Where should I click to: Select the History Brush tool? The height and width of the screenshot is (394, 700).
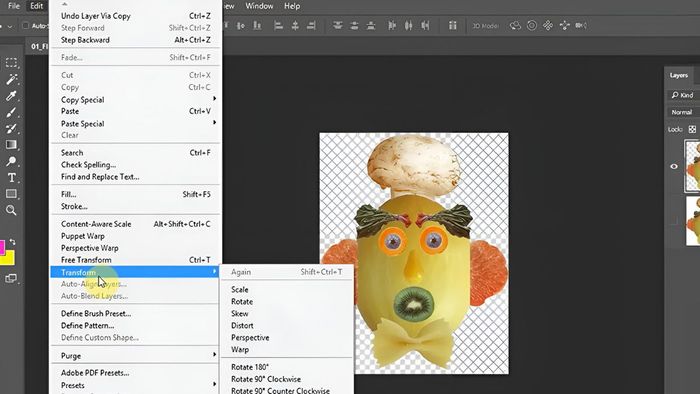11,129
